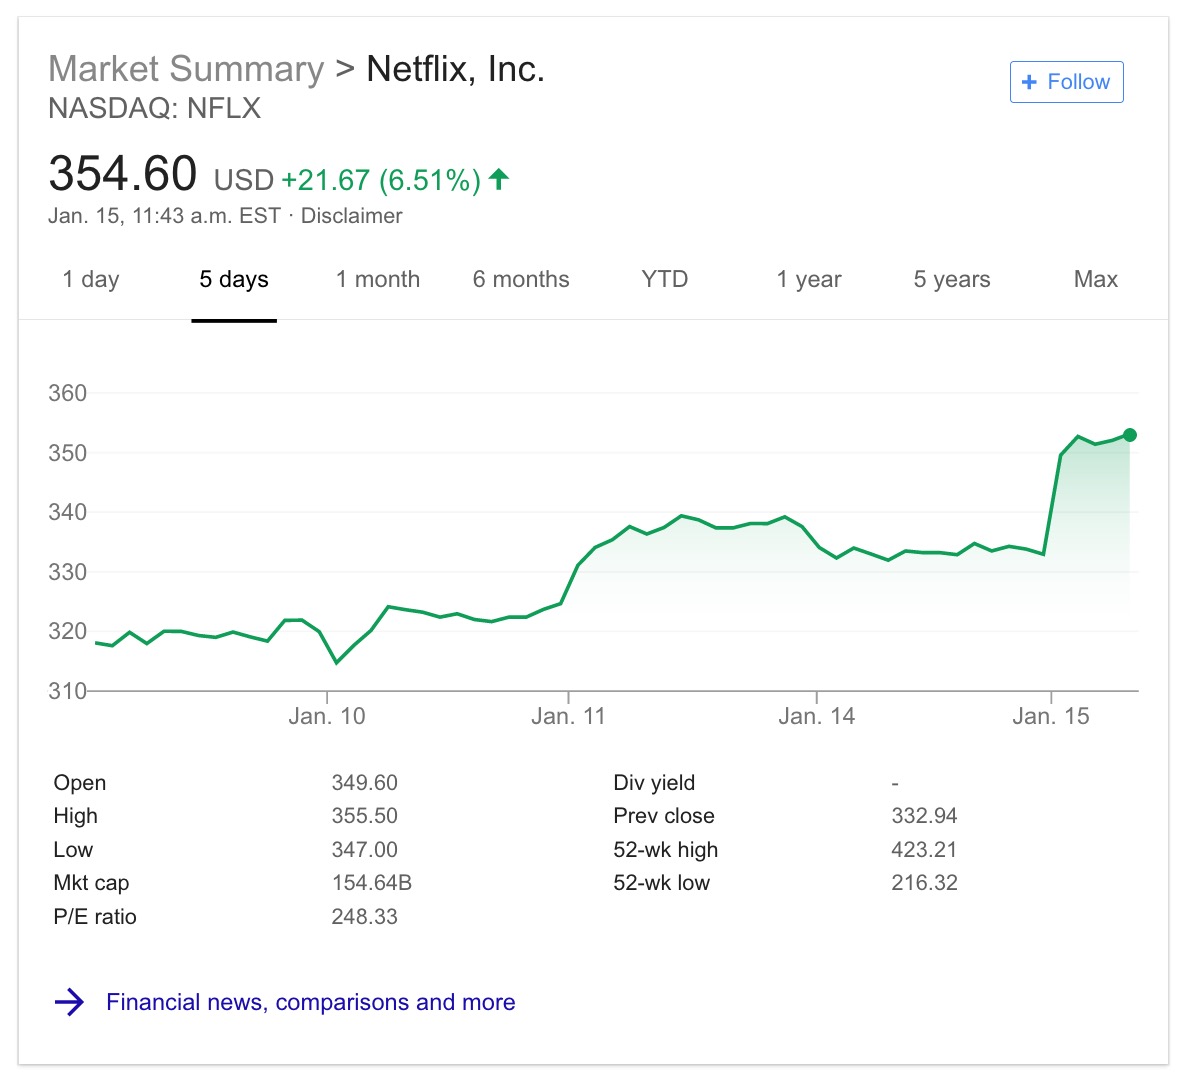Click the P/E ratio label

tap(95, 917)
